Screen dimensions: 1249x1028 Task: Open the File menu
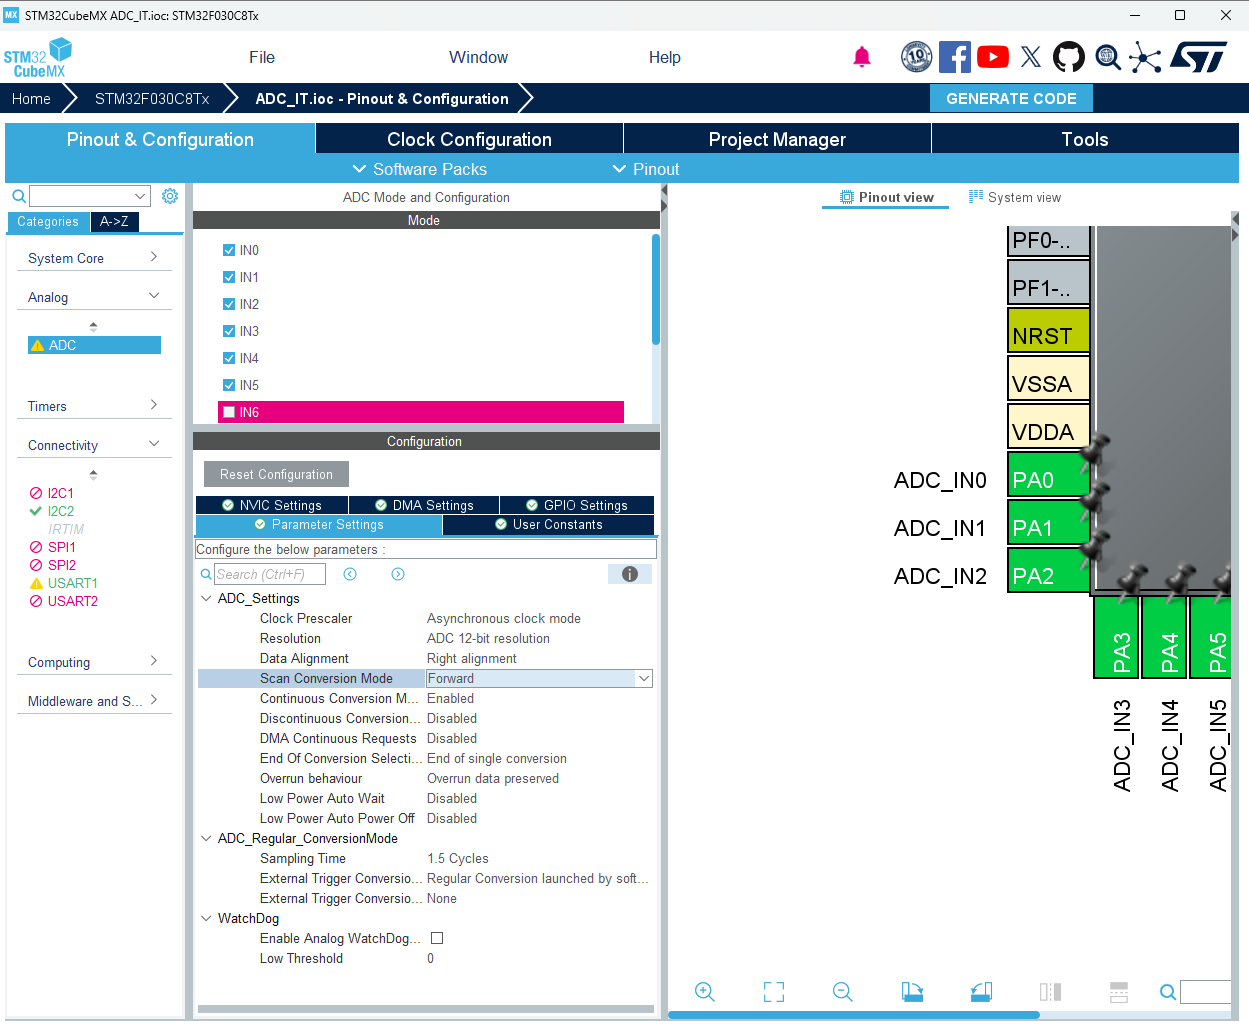262,57
